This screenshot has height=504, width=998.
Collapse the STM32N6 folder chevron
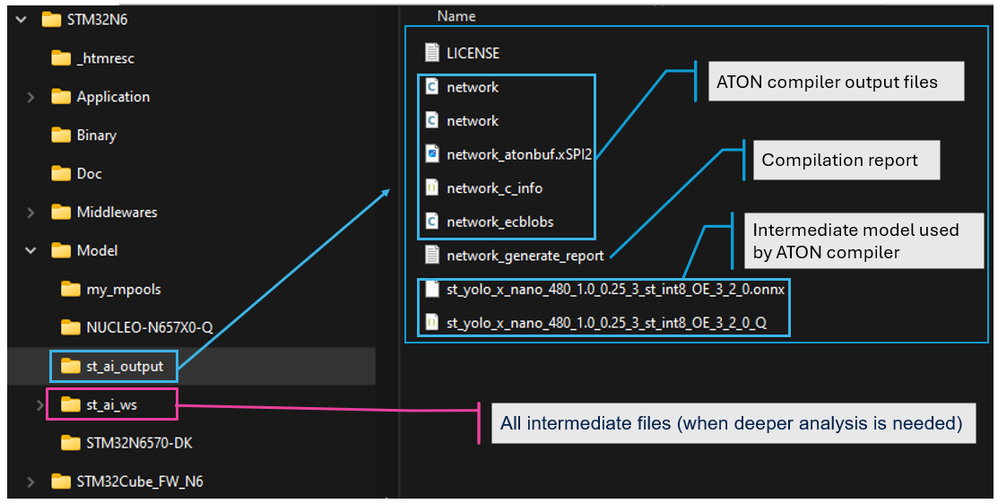[x=21, y=20]
